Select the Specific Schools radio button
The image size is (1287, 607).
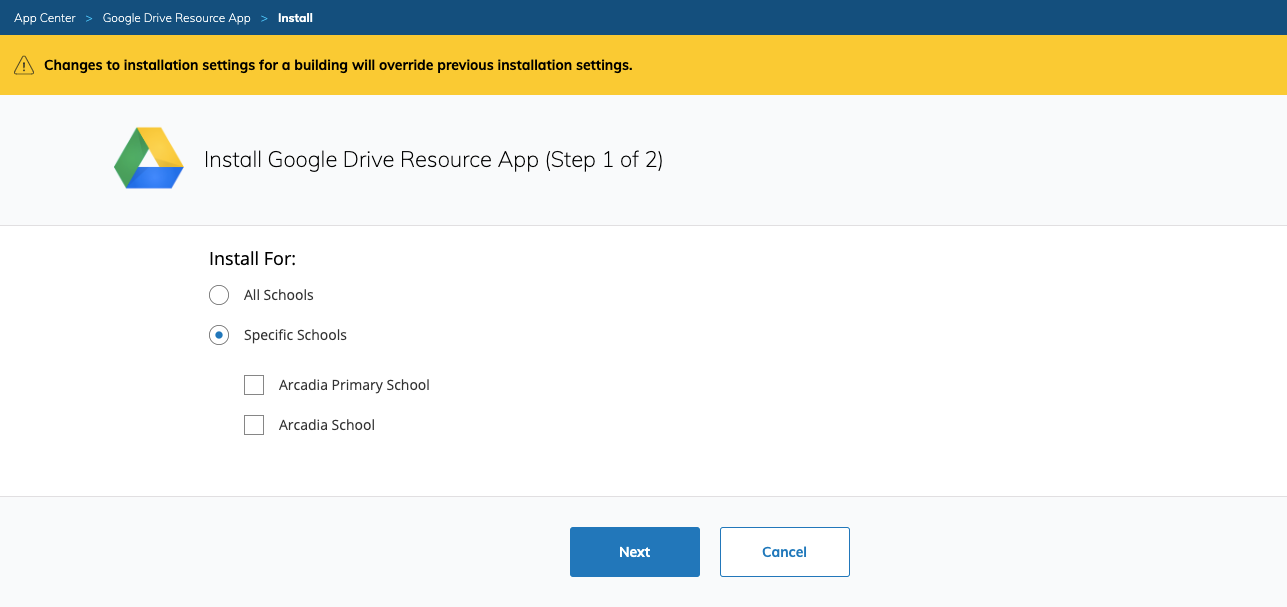[219, 335]
